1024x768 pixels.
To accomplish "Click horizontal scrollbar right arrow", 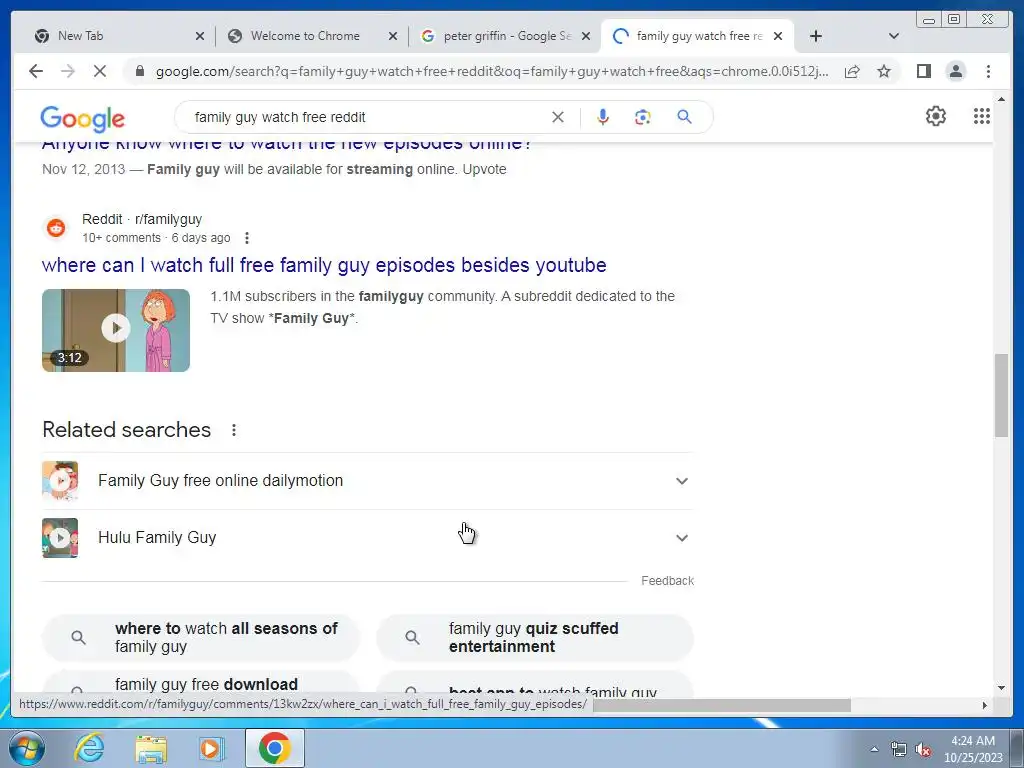I will [985, 705].
